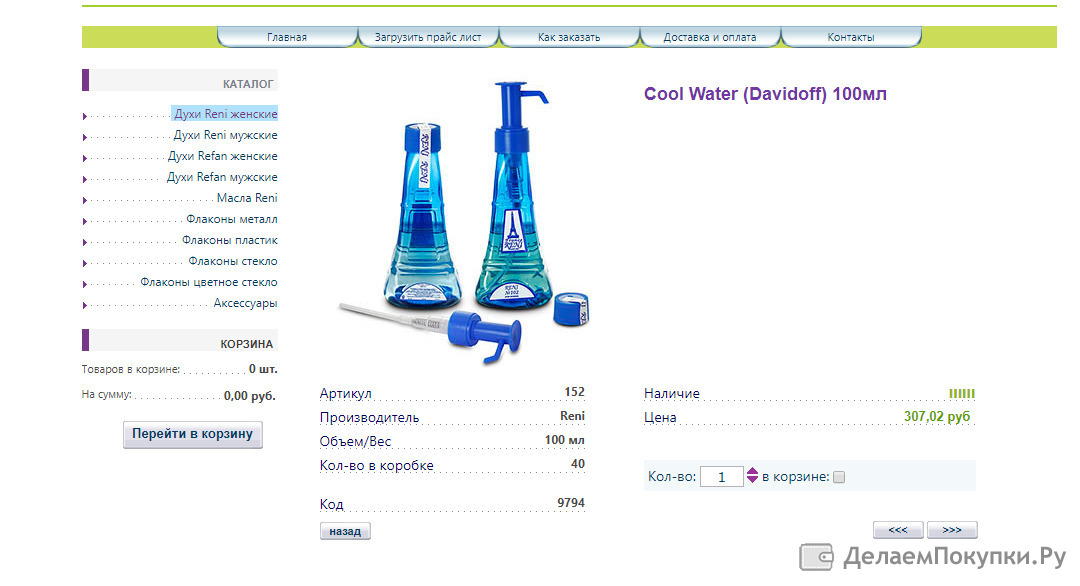
Task: Click arrow bullet beside Масла Reni
Action: point(85,200)
